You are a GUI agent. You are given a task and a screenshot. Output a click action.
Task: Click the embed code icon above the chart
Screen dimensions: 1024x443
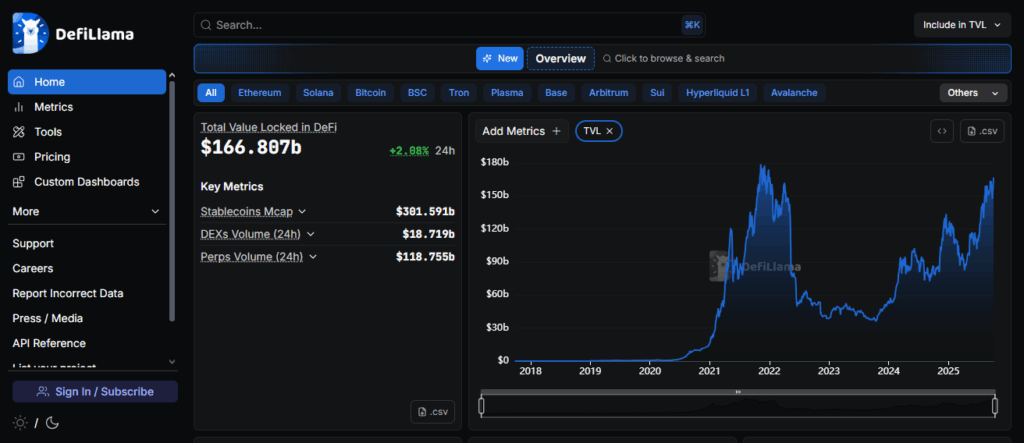point(941,131)
